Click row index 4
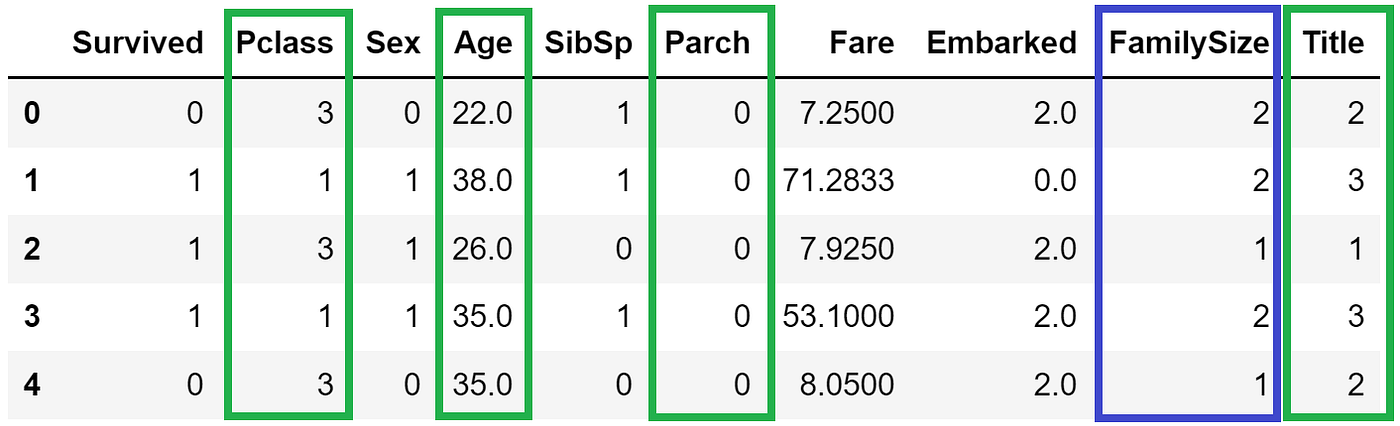Image resolution: width=1400 pixels, height=426 pixels. (32, 384)
